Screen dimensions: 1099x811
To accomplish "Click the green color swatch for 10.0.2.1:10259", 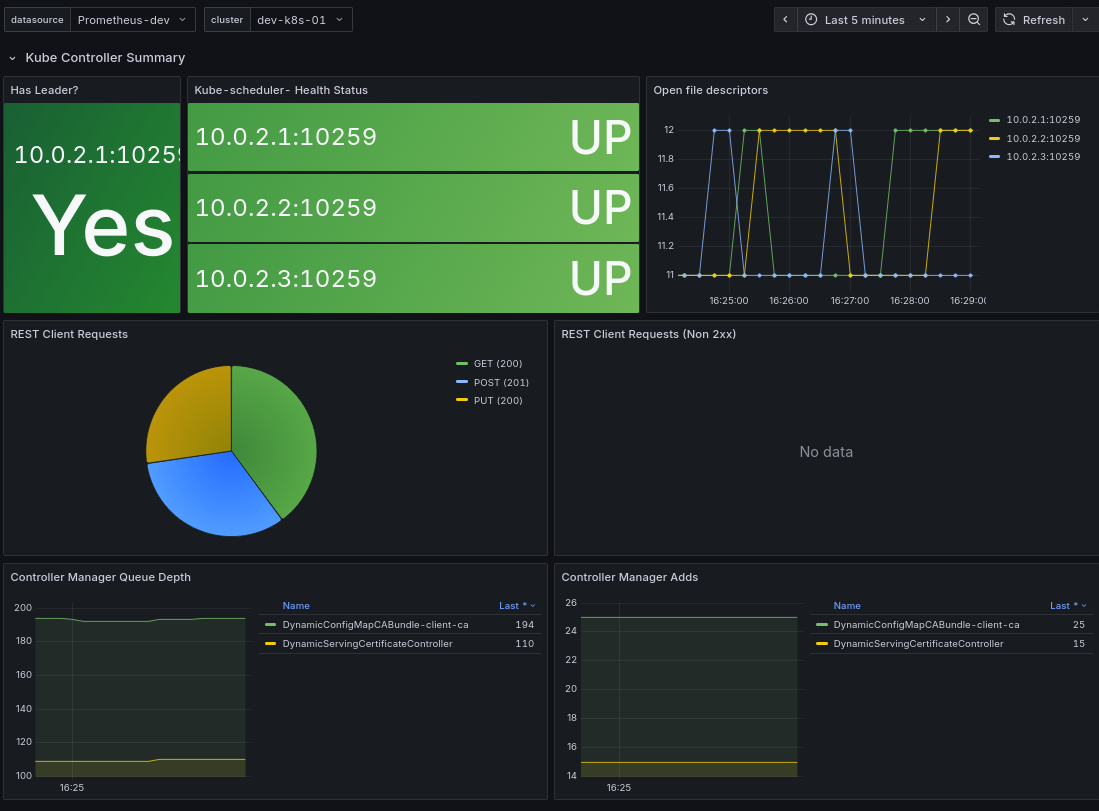I will click(x=994, y=121).
